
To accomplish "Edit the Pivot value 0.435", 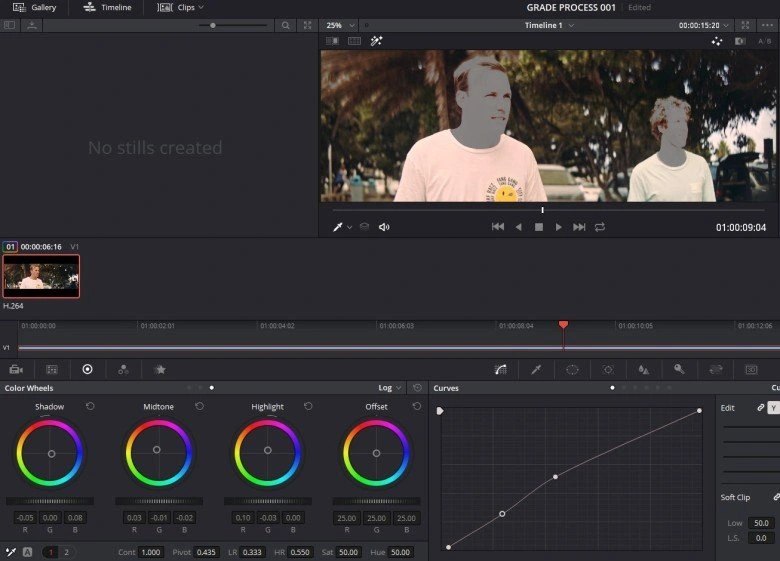I will [x=206, y=552].
